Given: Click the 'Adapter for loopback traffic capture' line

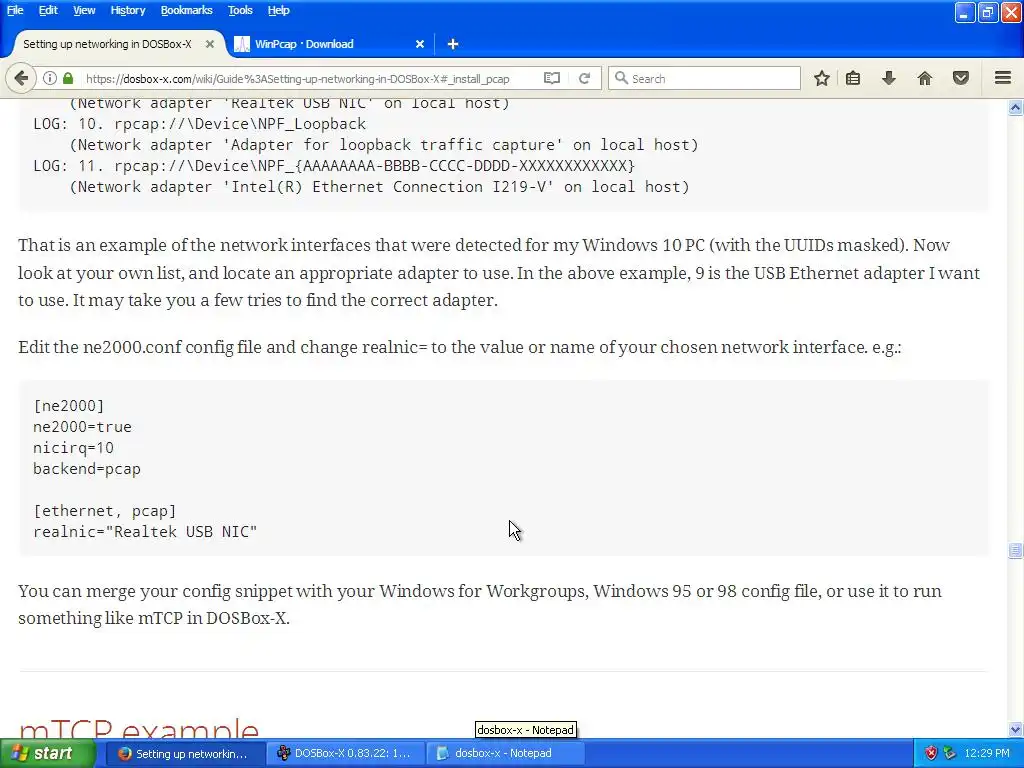Looking at the screenshot, I should click(383, 145).
